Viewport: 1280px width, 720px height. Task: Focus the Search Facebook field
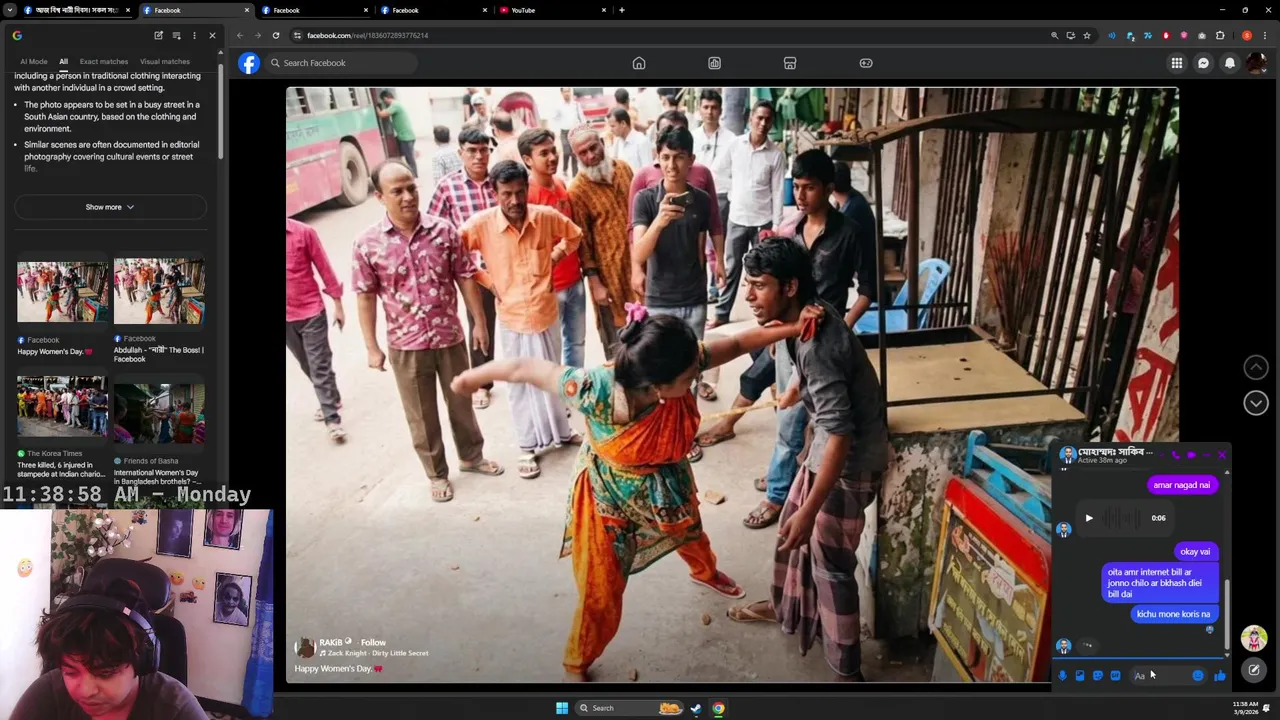point(342,63)
